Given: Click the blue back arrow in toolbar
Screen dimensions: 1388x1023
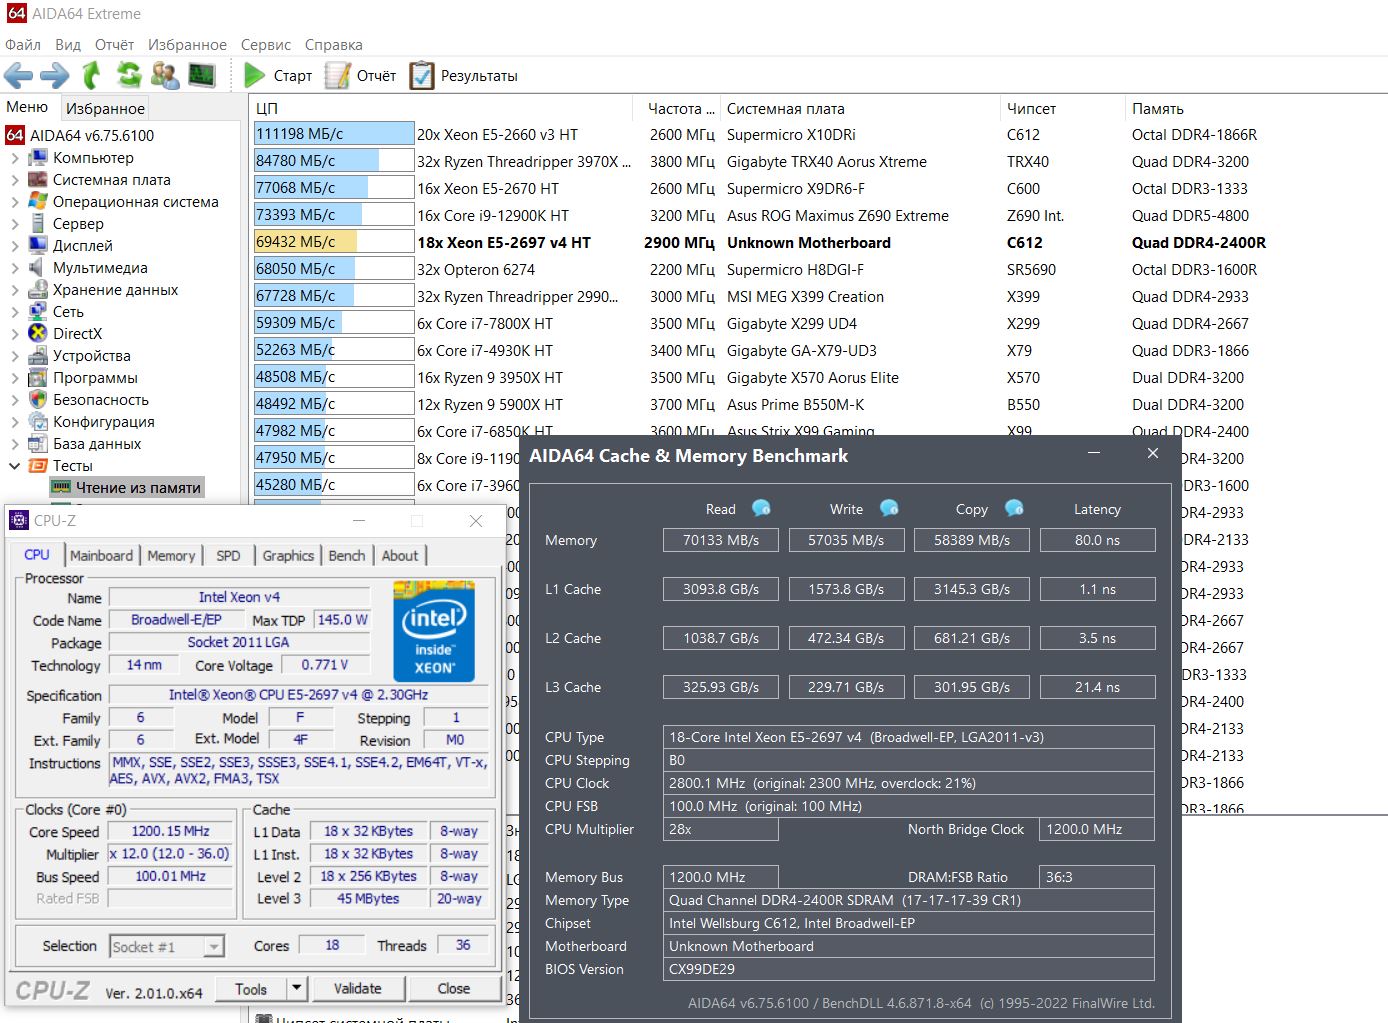Looking at the screenshot, I should (18, 75).
